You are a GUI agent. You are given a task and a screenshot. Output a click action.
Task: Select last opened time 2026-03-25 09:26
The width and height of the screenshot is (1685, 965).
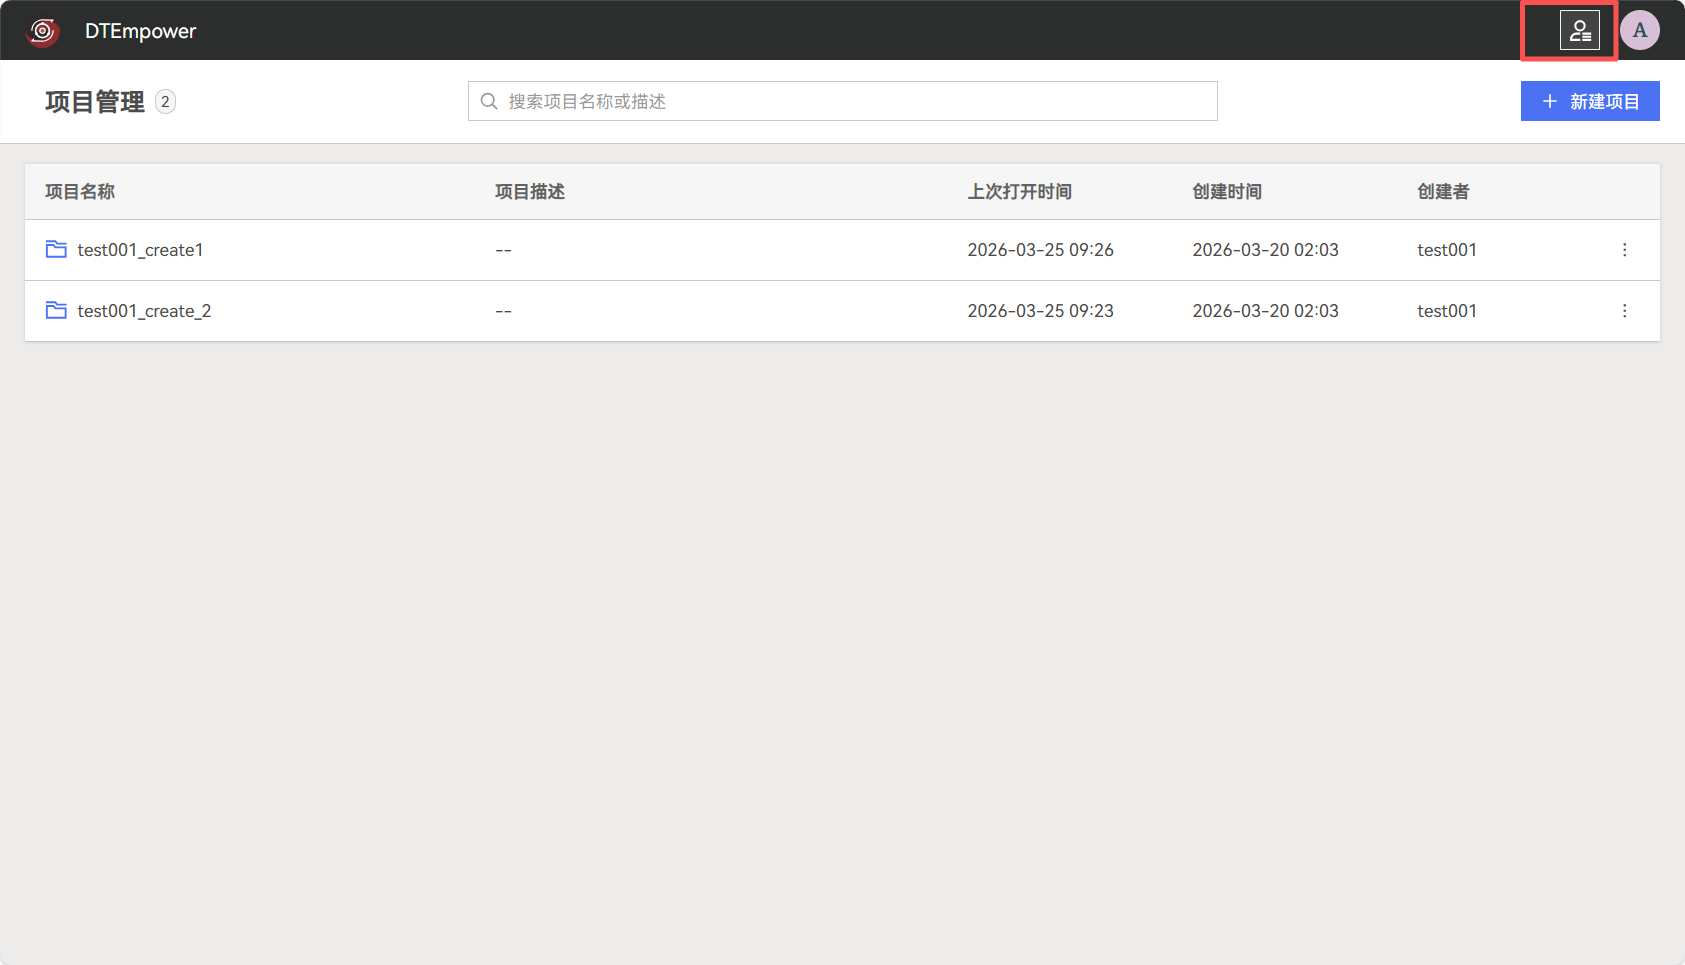click(x=1040, y=250)
